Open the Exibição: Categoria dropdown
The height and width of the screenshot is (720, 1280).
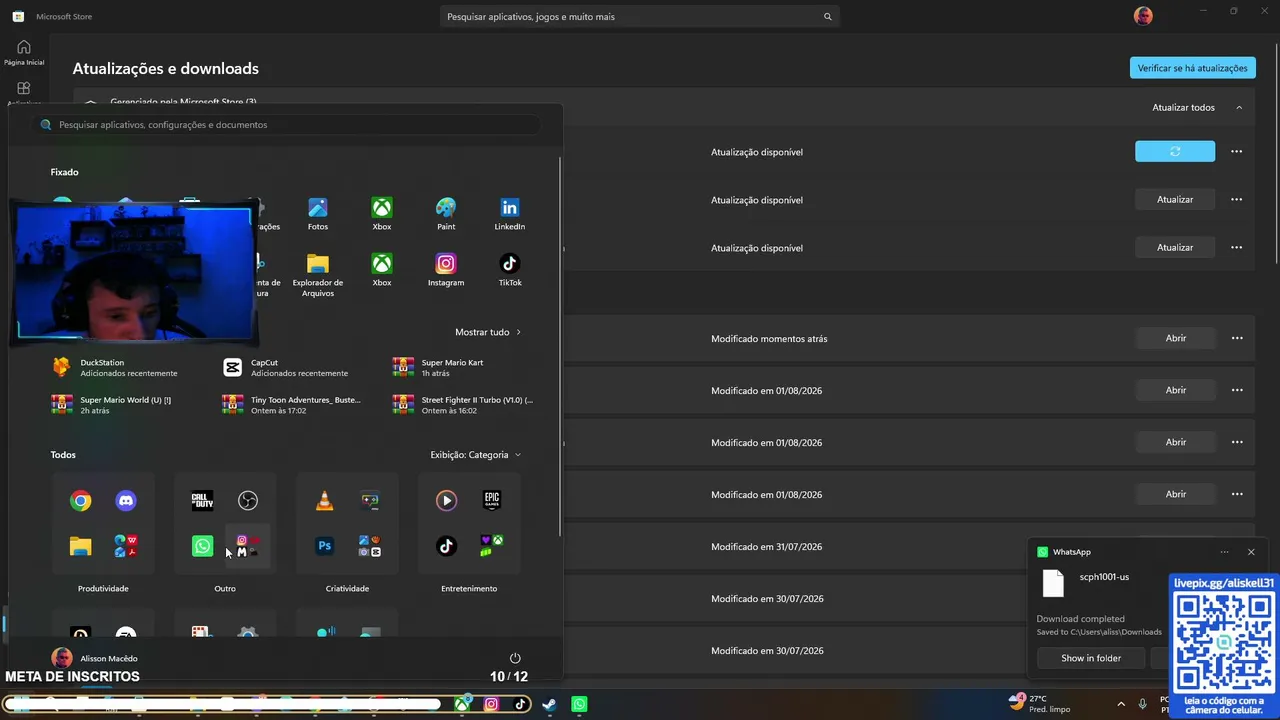[x=476, y=455]
